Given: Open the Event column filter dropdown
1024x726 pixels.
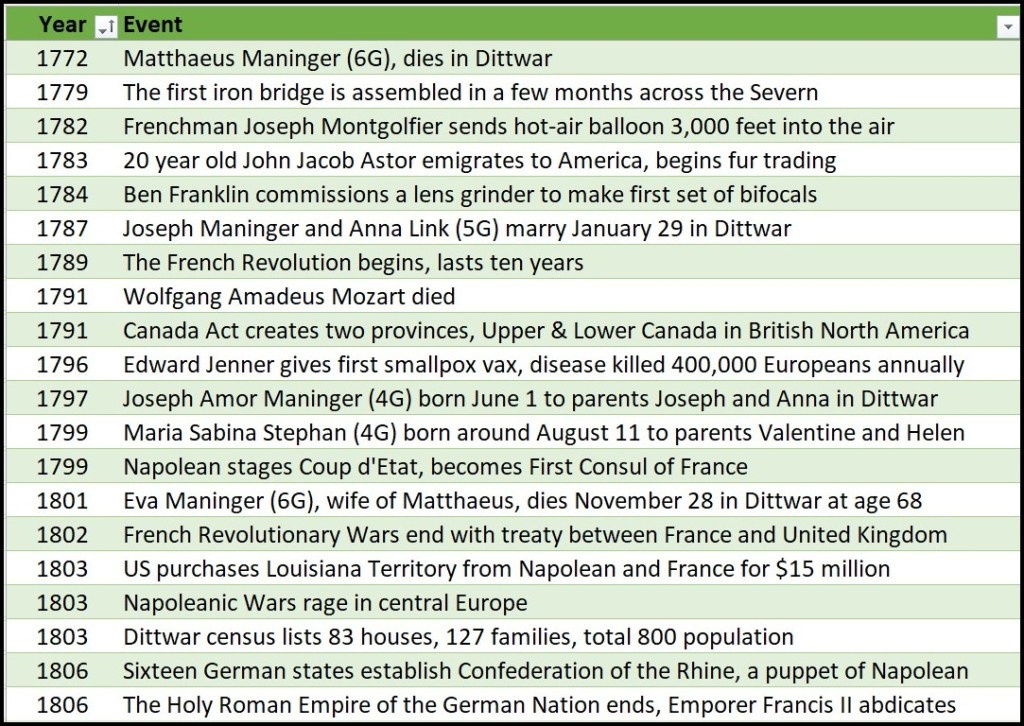Looking at the screenshot, I should click(x=1006, y=26).
